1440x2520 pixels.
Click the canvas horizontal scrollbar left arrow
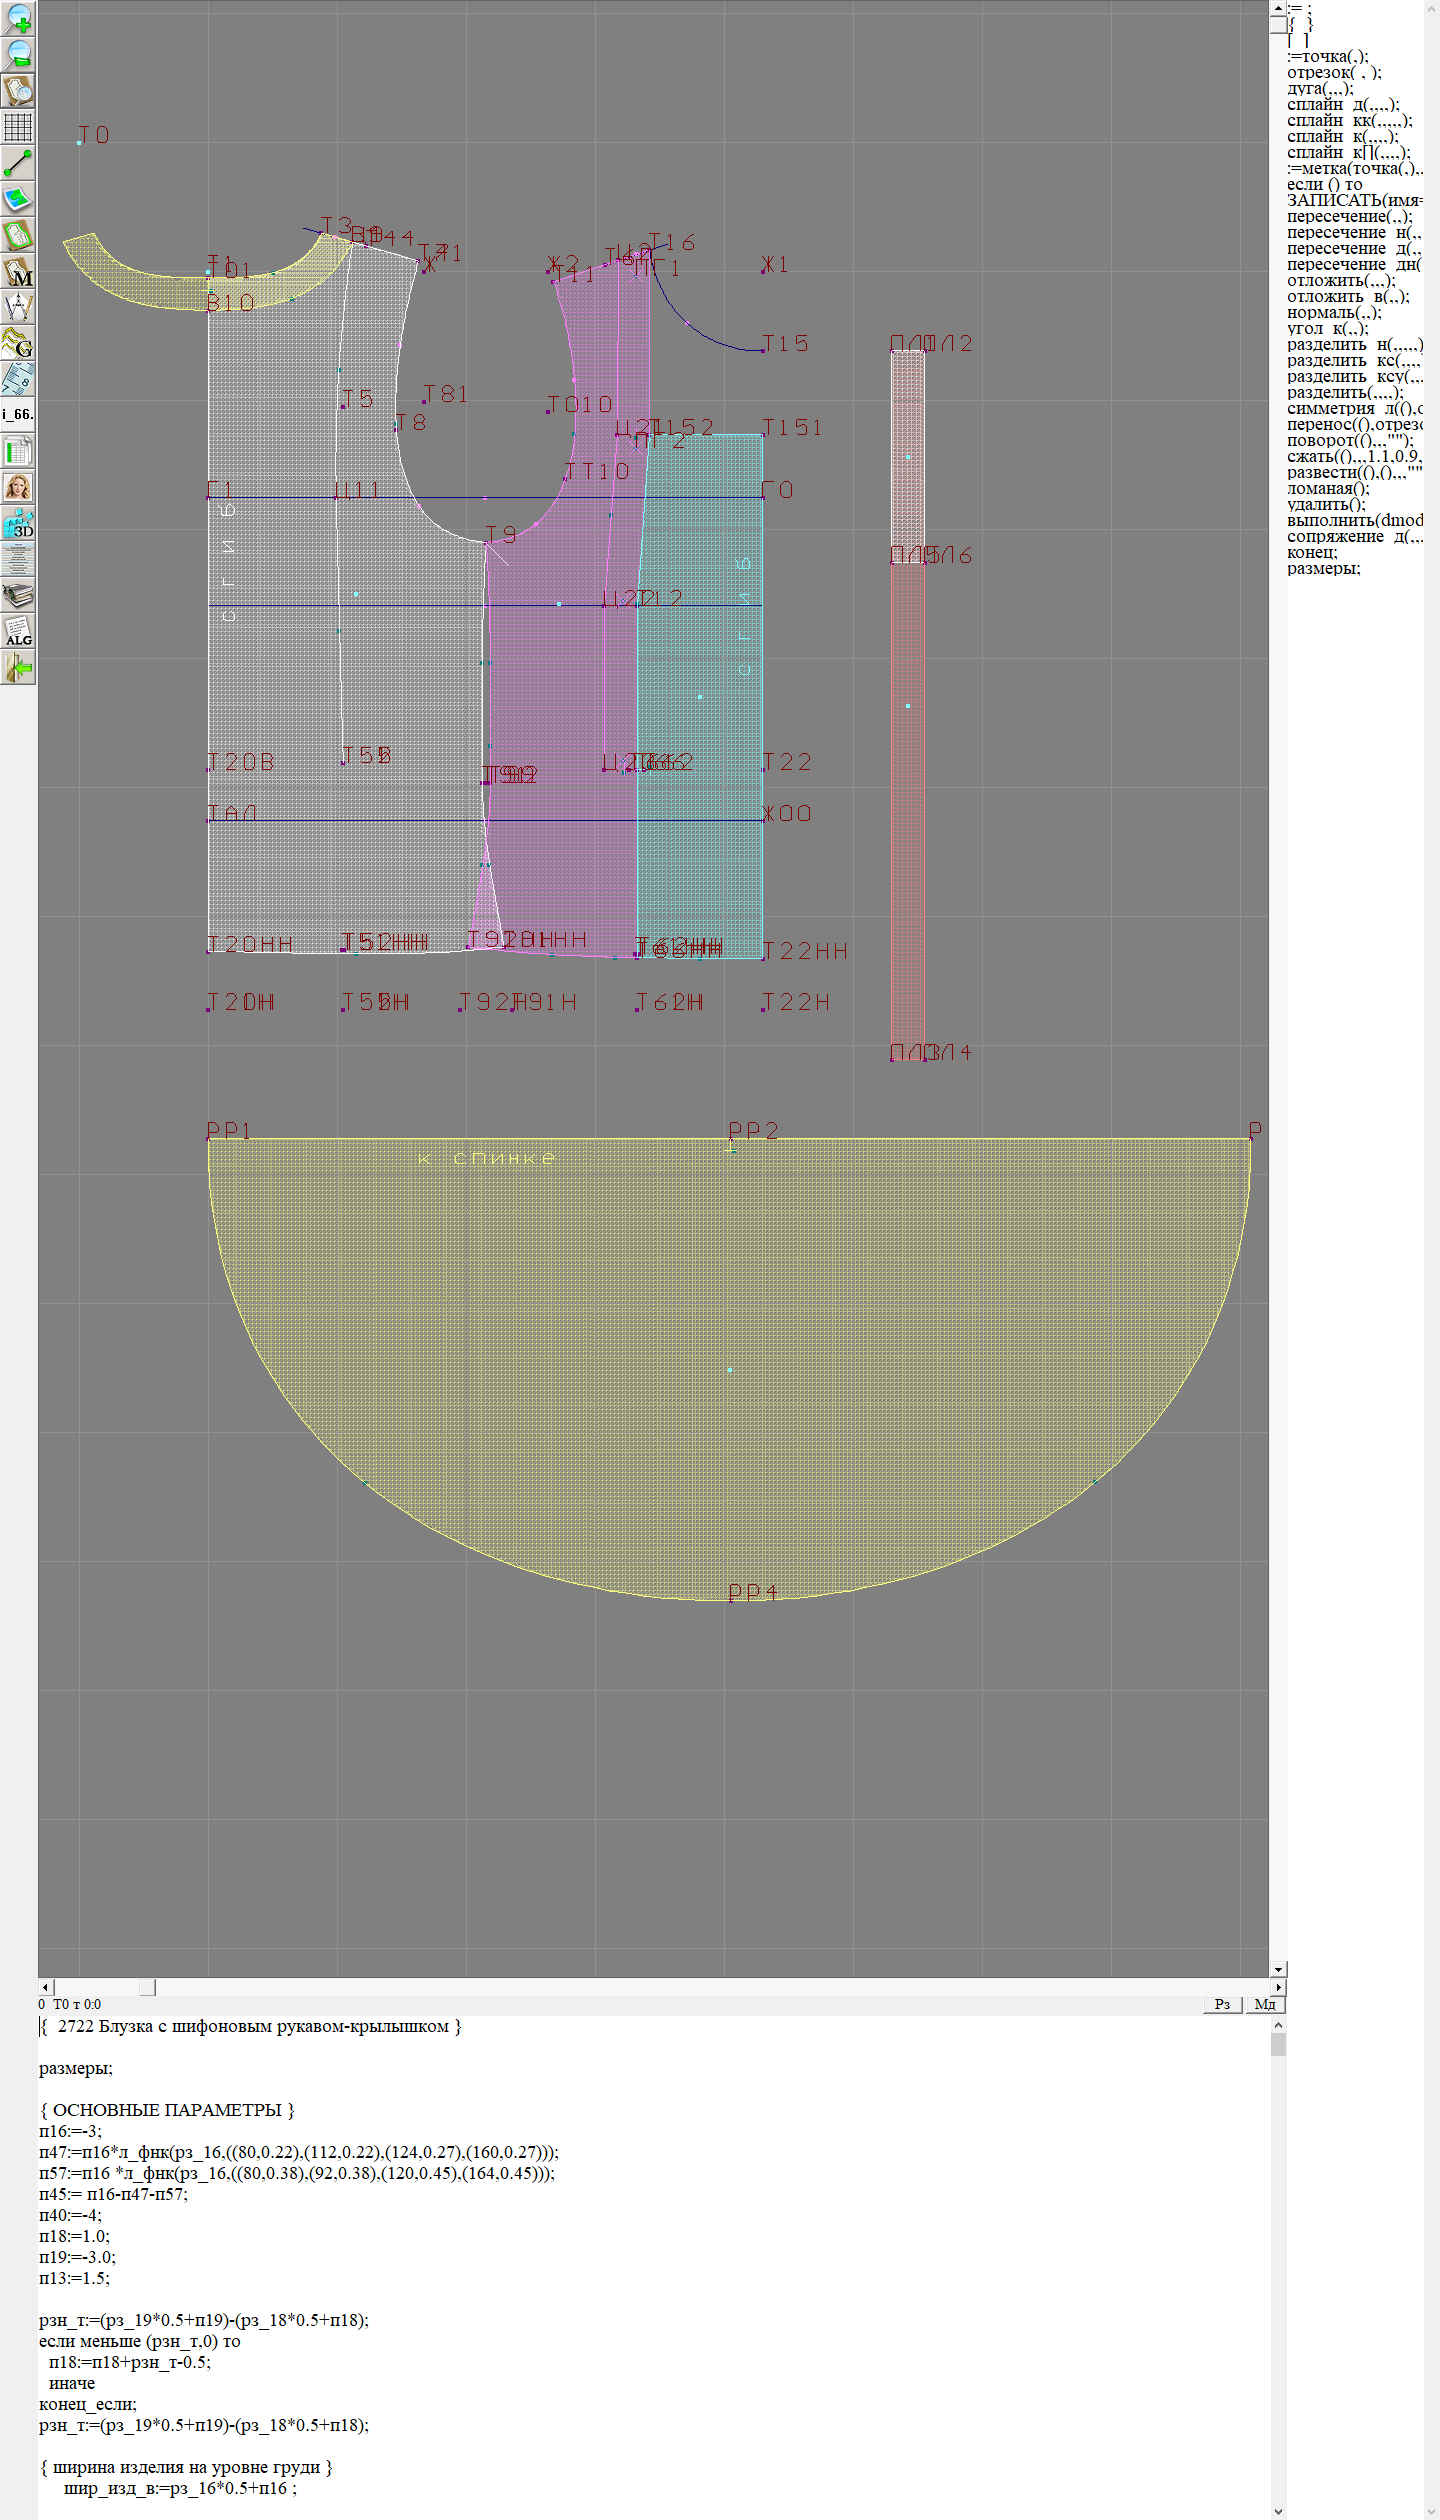pos(45,1987)
